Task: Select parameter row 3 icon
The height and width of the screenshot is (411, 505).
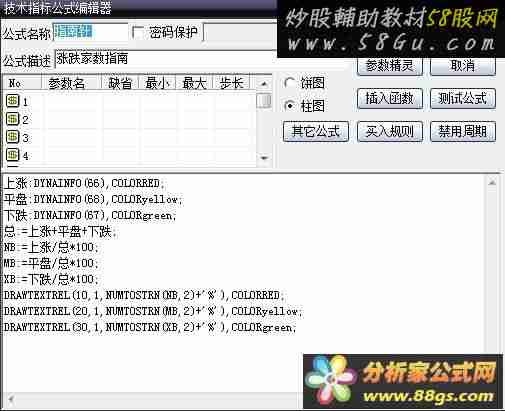Action: point(13,136)
